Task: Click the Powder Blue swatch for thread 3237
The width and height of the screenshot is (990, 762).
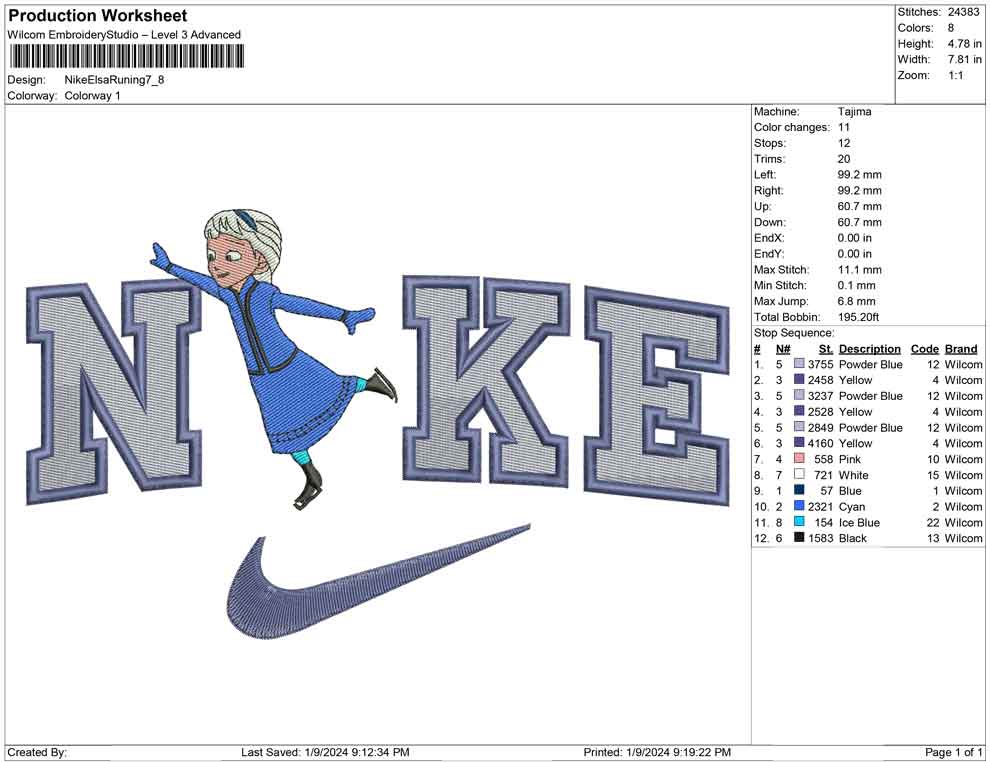Action: pos(799,395)
